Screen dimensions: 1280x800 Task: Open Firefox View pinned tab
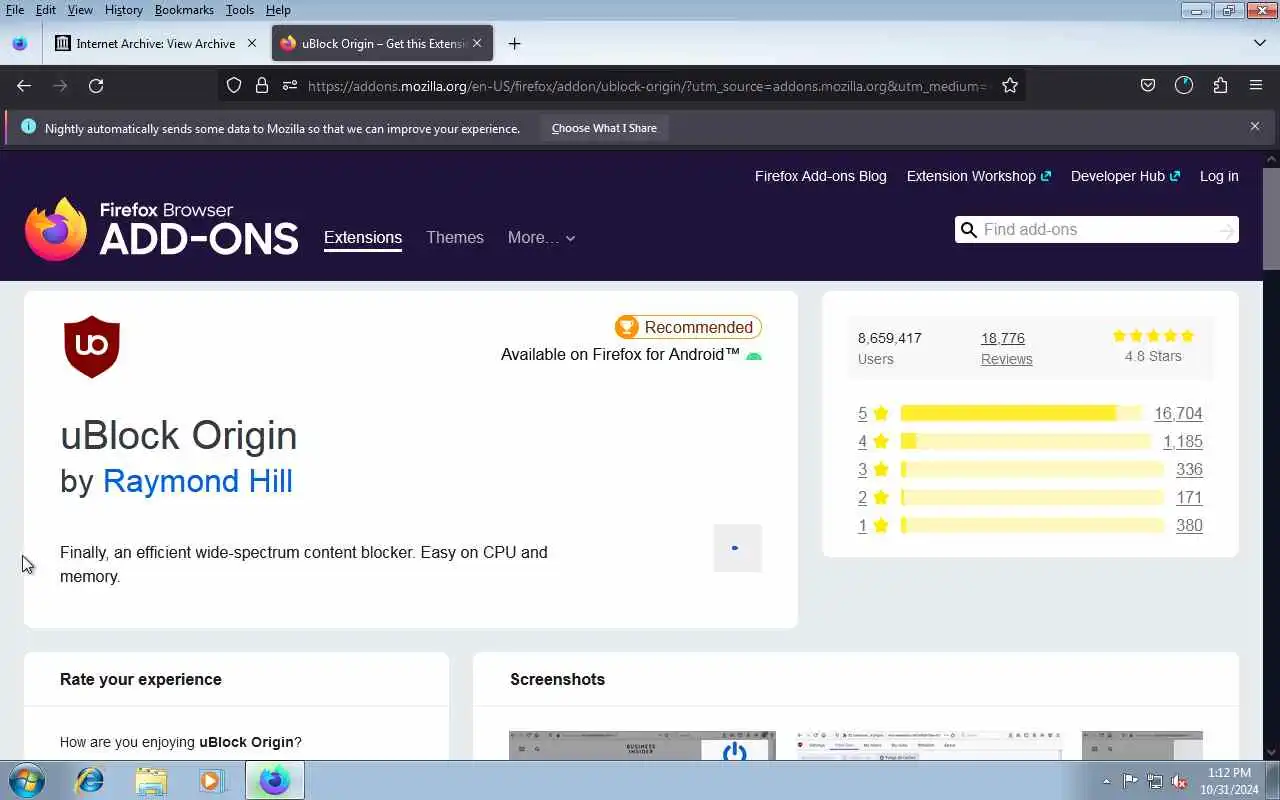[19, 43]
